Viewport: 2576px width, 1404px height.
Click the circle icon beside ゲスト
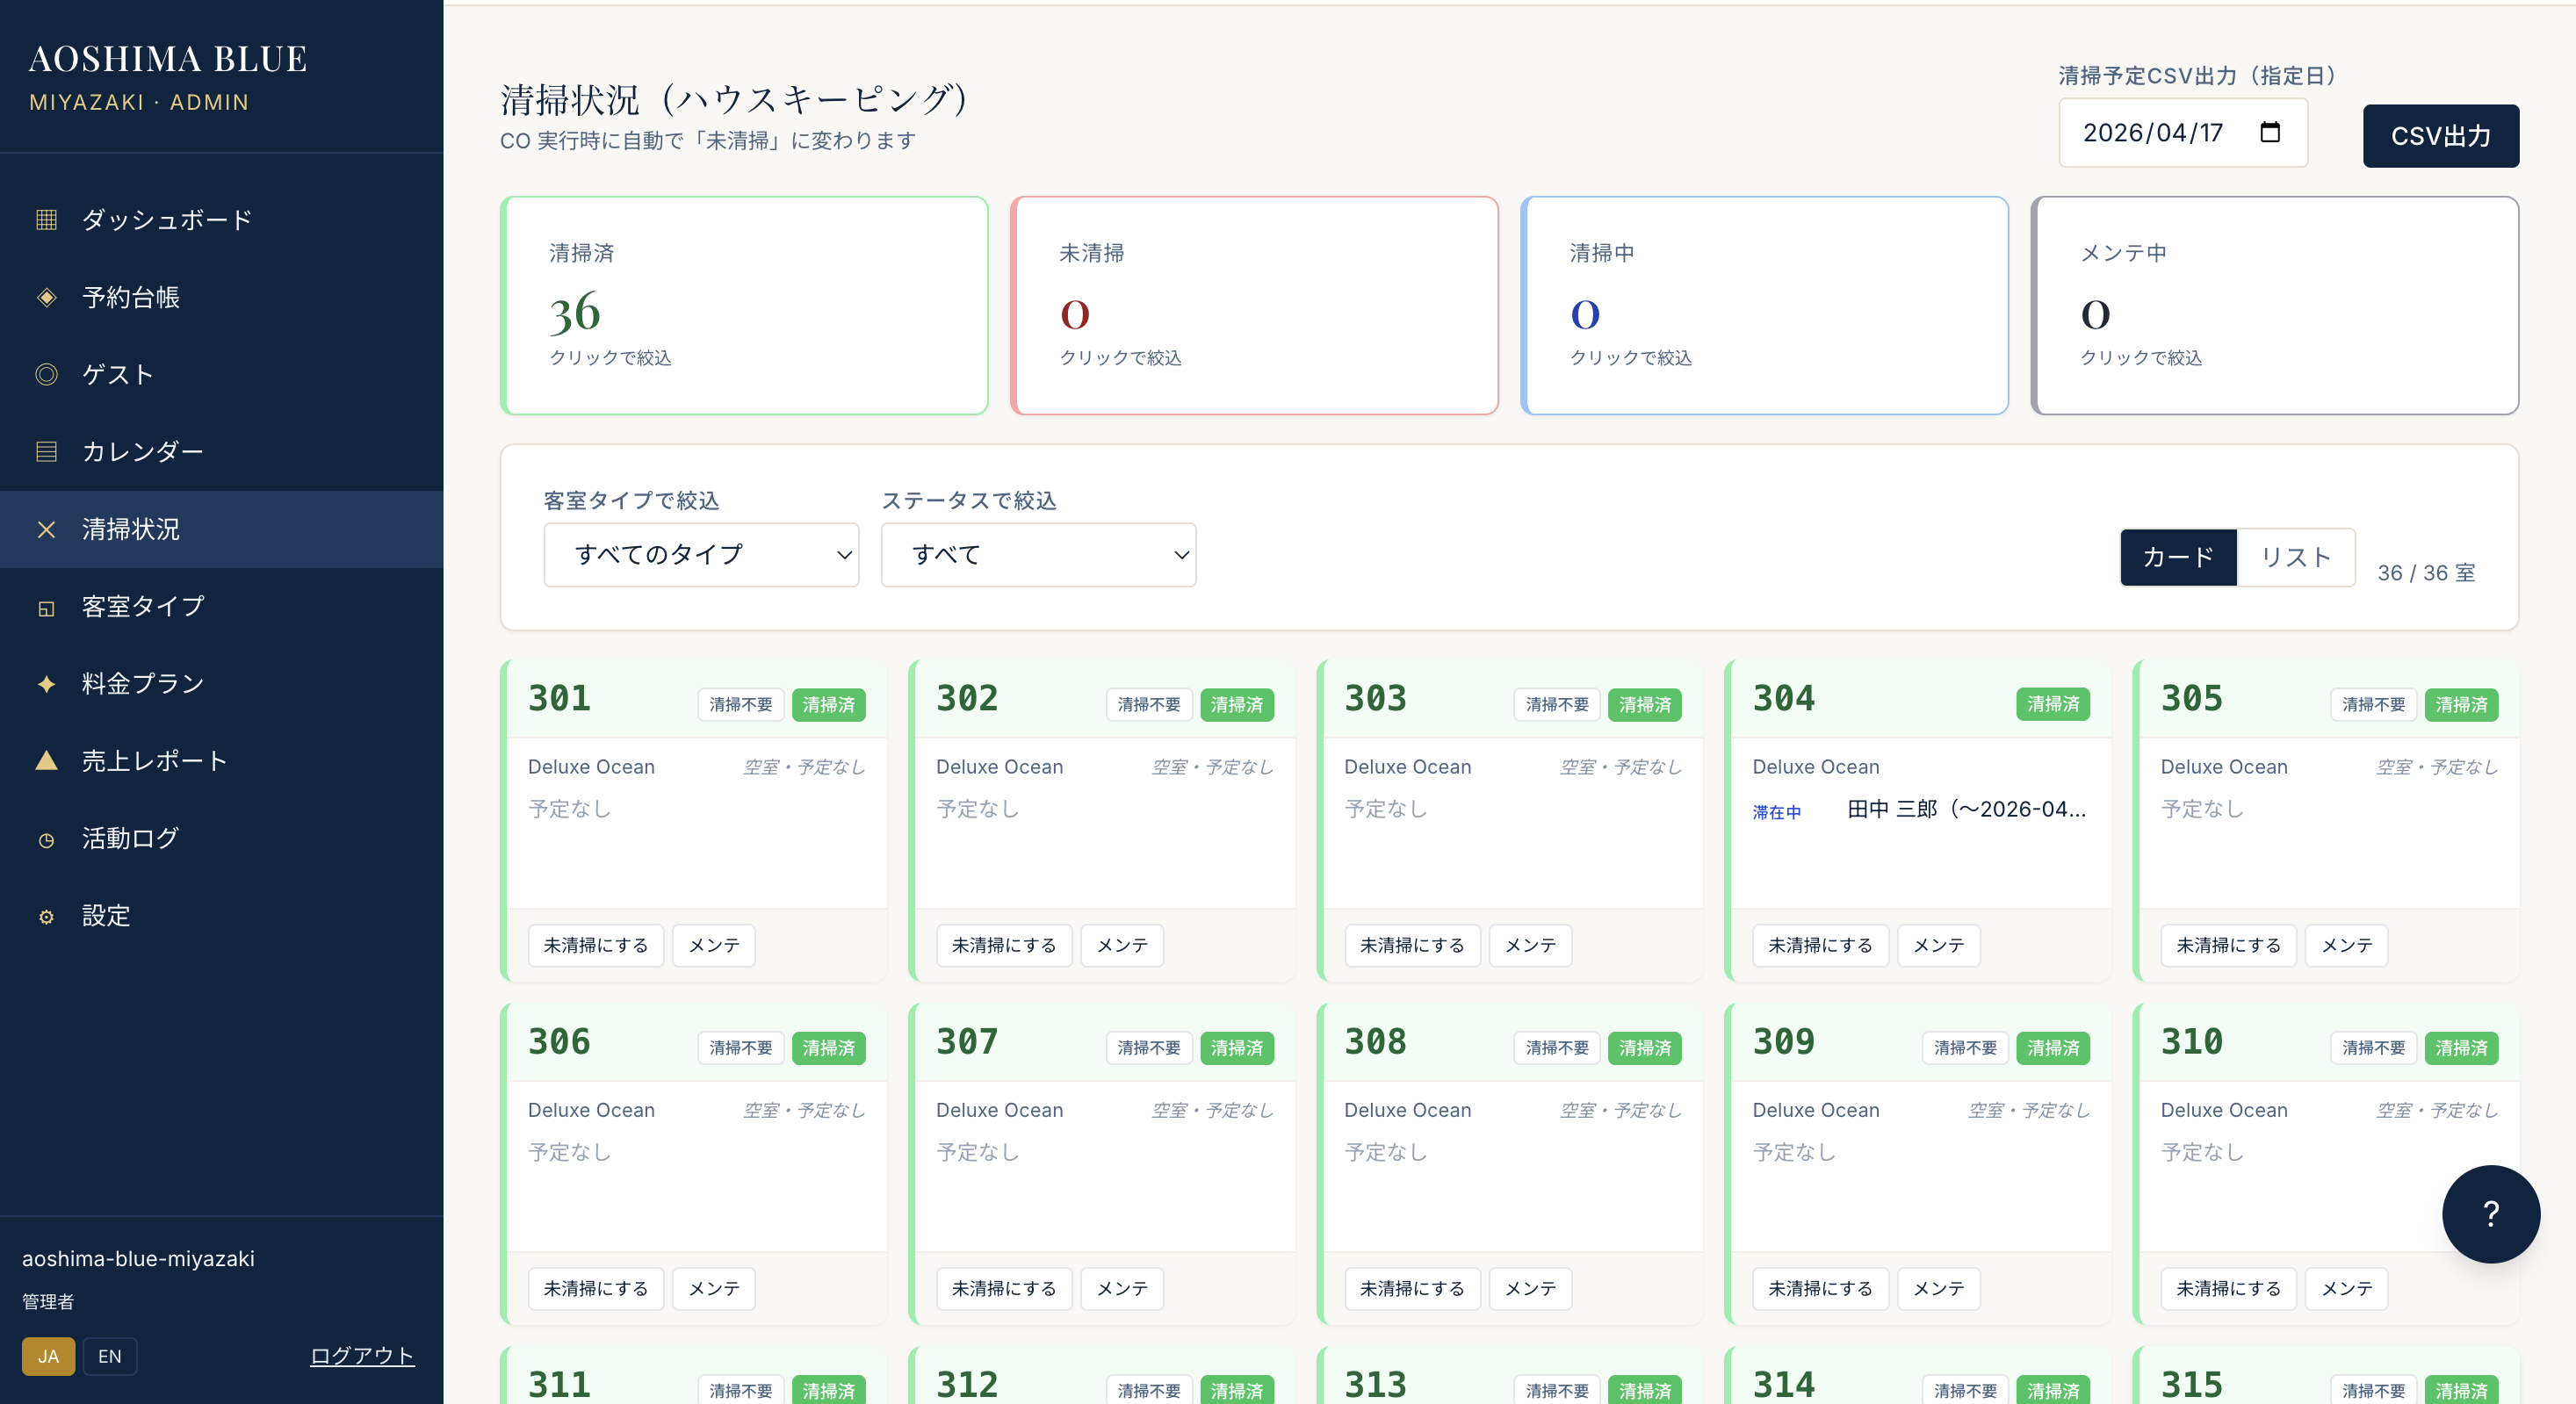tap(46, 374)
